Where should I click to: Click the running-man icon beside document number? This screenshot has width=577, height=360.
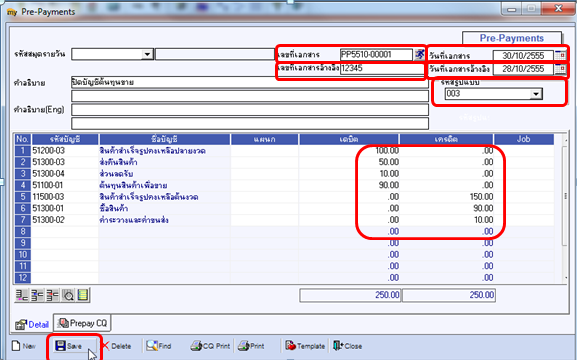[420, 54]
